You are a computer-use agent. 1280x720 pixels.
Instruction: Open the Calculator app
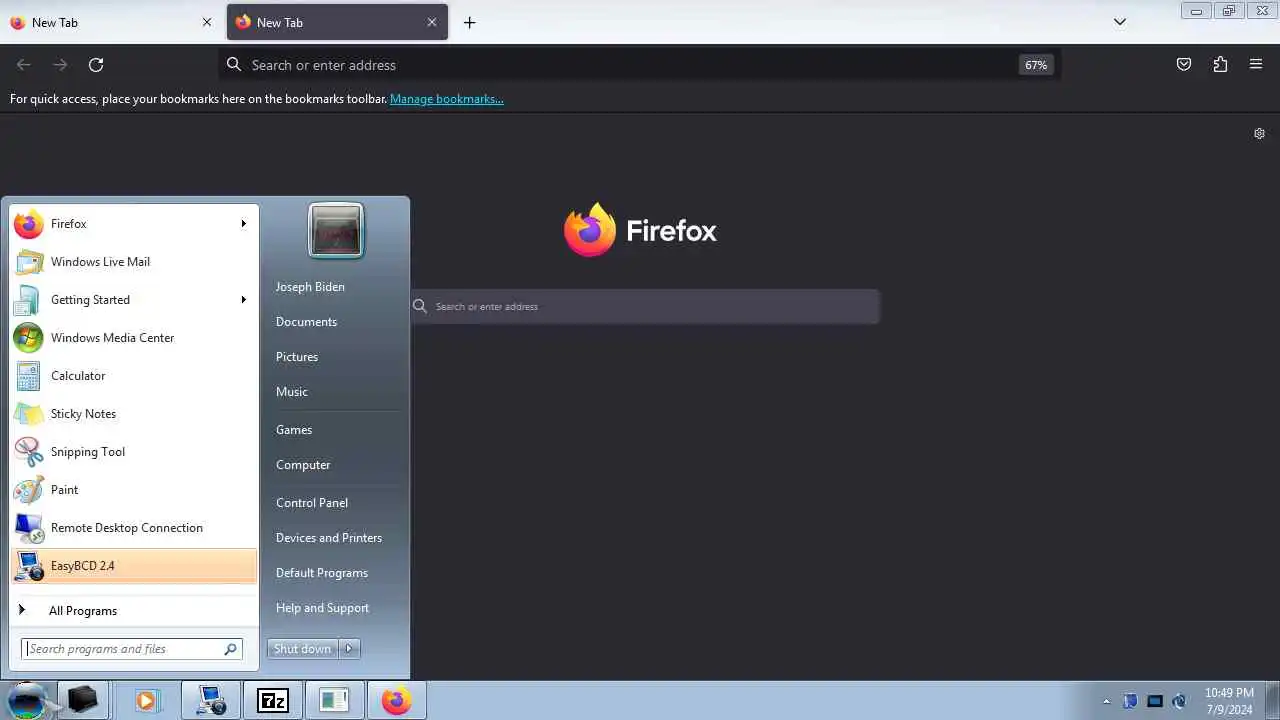133,376
